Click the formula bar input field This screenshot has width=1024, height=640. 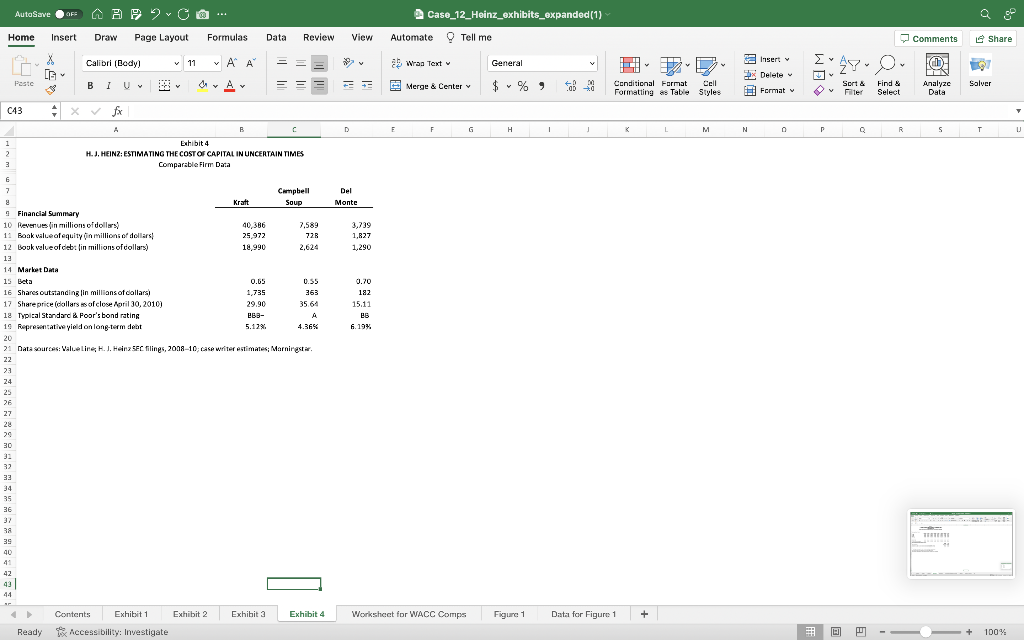click(550, 112)
